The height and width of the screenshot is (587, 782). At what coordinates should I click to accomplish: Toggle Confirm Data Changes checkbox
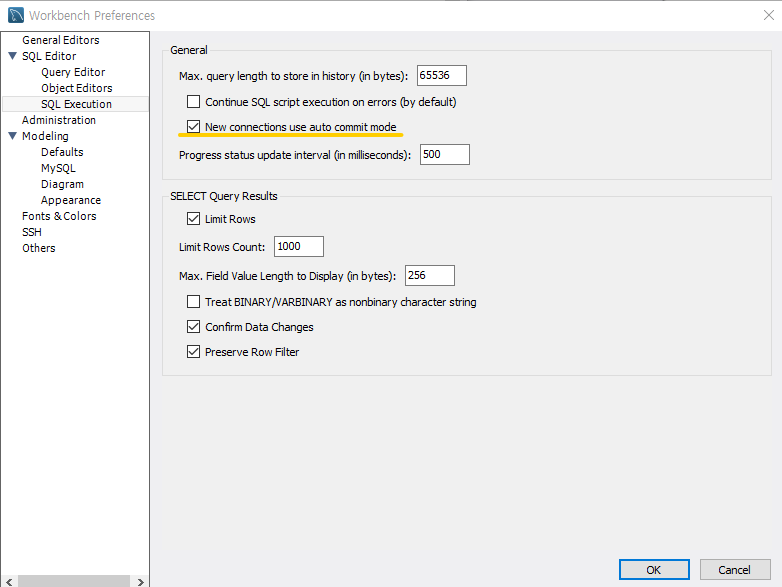(x=194, y=327)
